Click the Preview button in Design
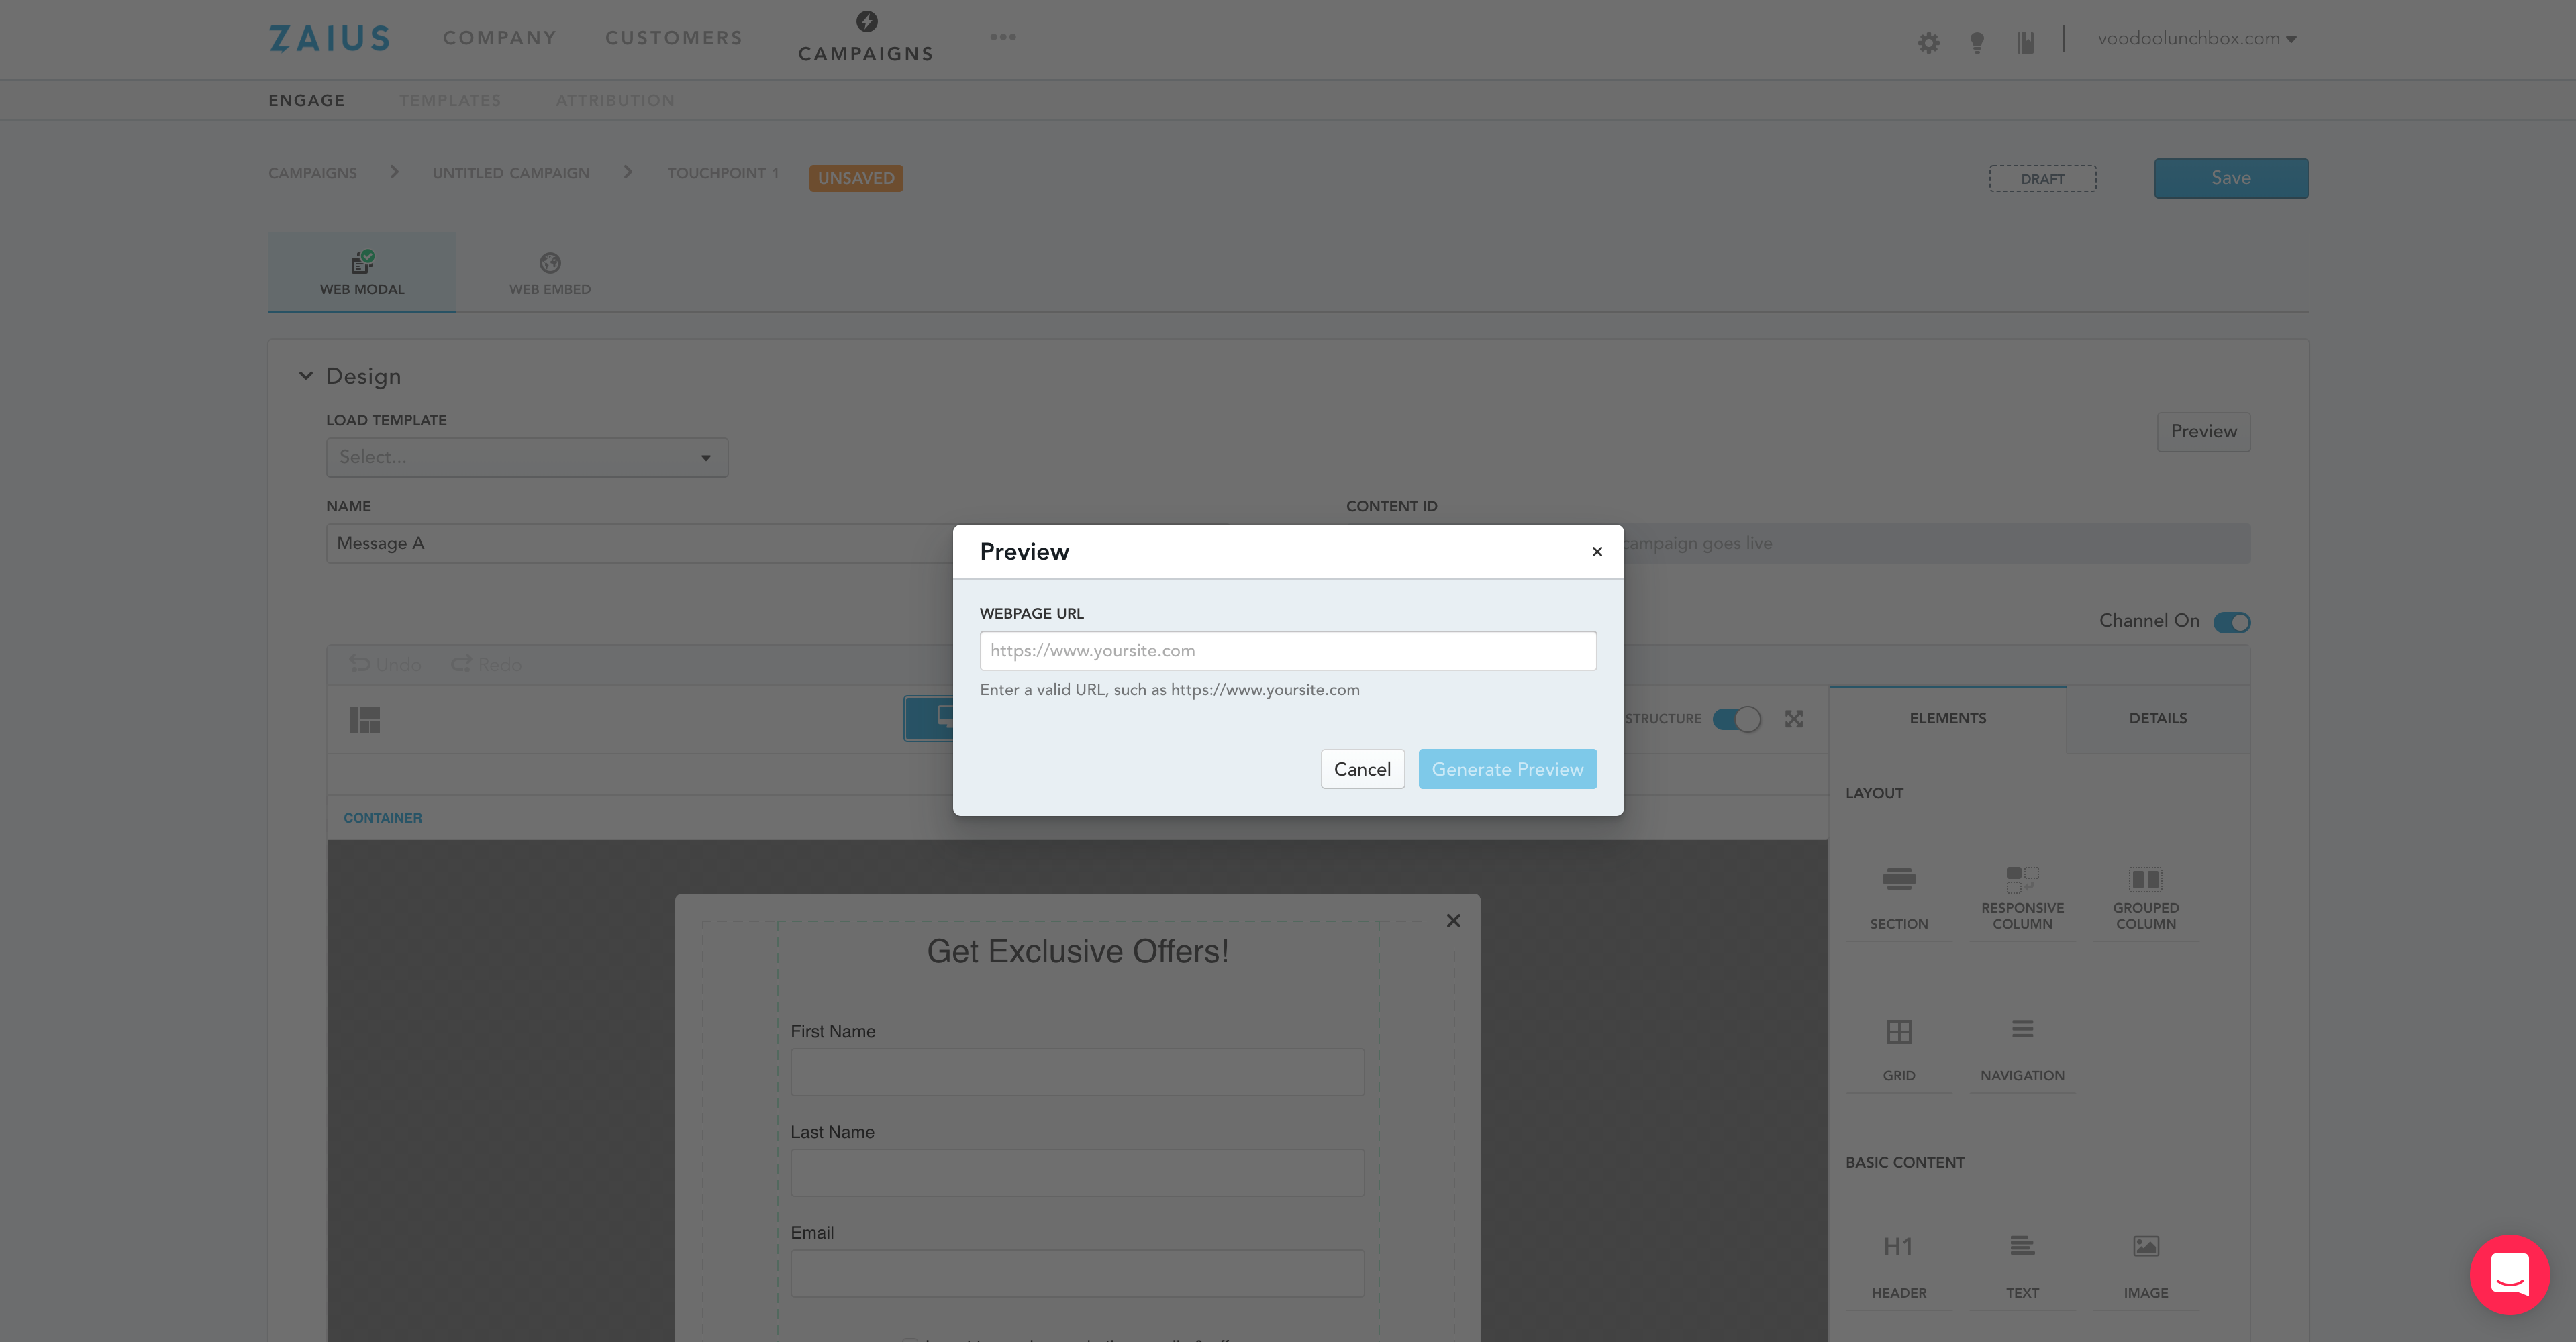 pyautogui.click(x=2204, y=432)
